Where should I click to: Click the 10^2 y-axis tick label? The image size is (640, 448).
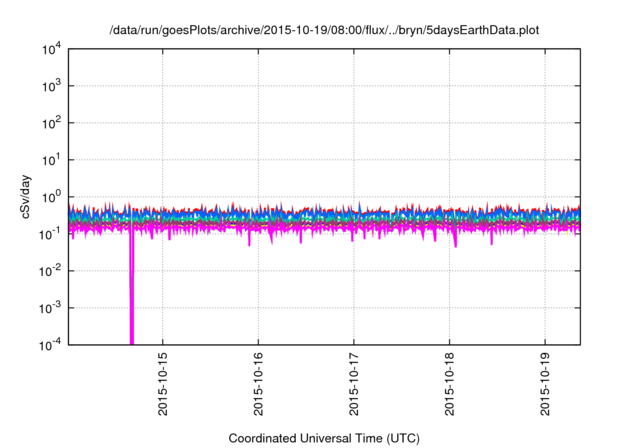pyautogui.click(x=51, y=123)
